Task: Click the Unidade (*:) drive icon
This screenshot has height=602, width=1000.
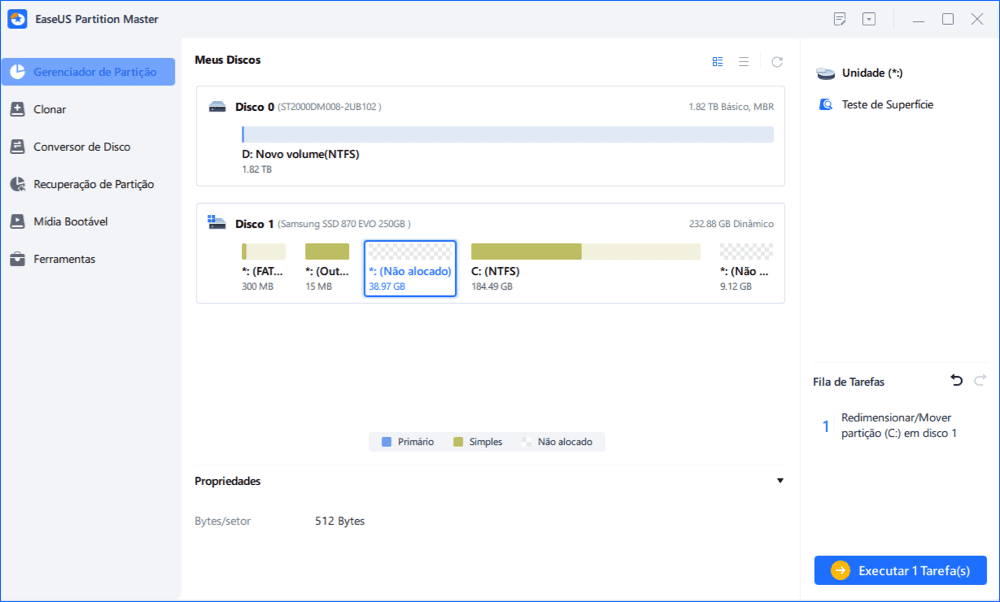Action: [825, 73]
